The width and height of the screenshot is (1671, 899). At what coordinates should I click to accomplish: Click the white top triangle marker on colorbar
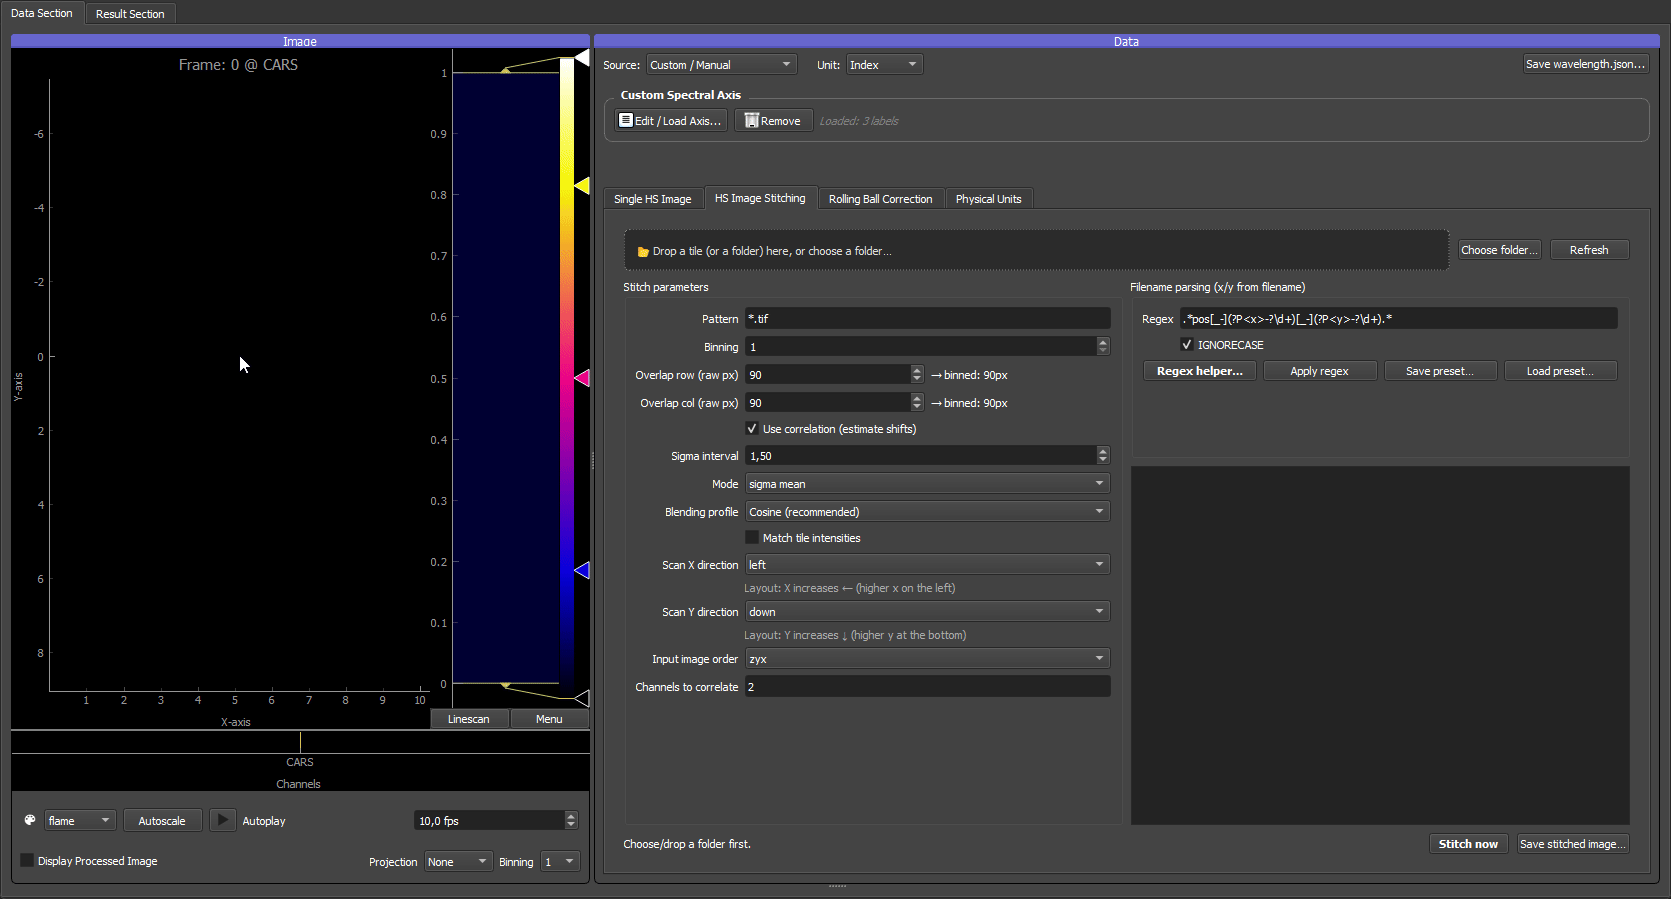(x=581, y=58)
